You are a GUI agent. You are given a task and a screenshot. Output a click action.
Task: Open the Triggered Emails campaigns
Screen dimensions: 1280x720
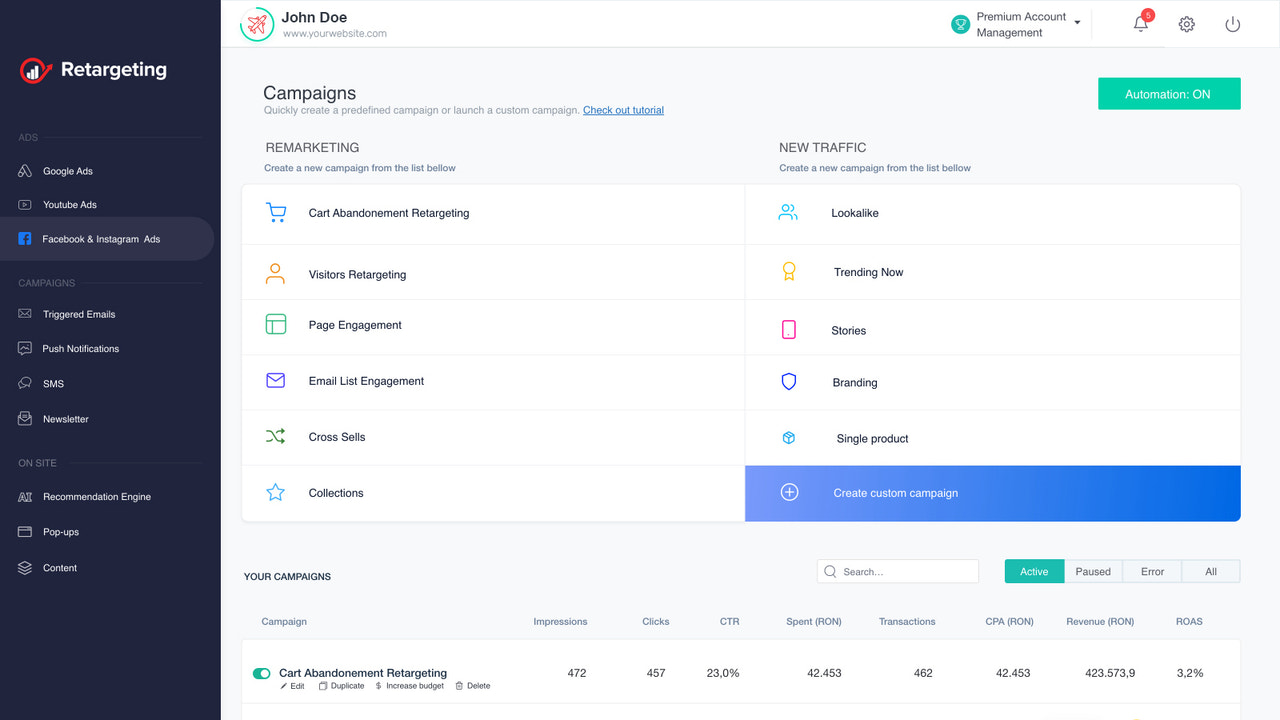pyautogui.click(x=78, y=314)
